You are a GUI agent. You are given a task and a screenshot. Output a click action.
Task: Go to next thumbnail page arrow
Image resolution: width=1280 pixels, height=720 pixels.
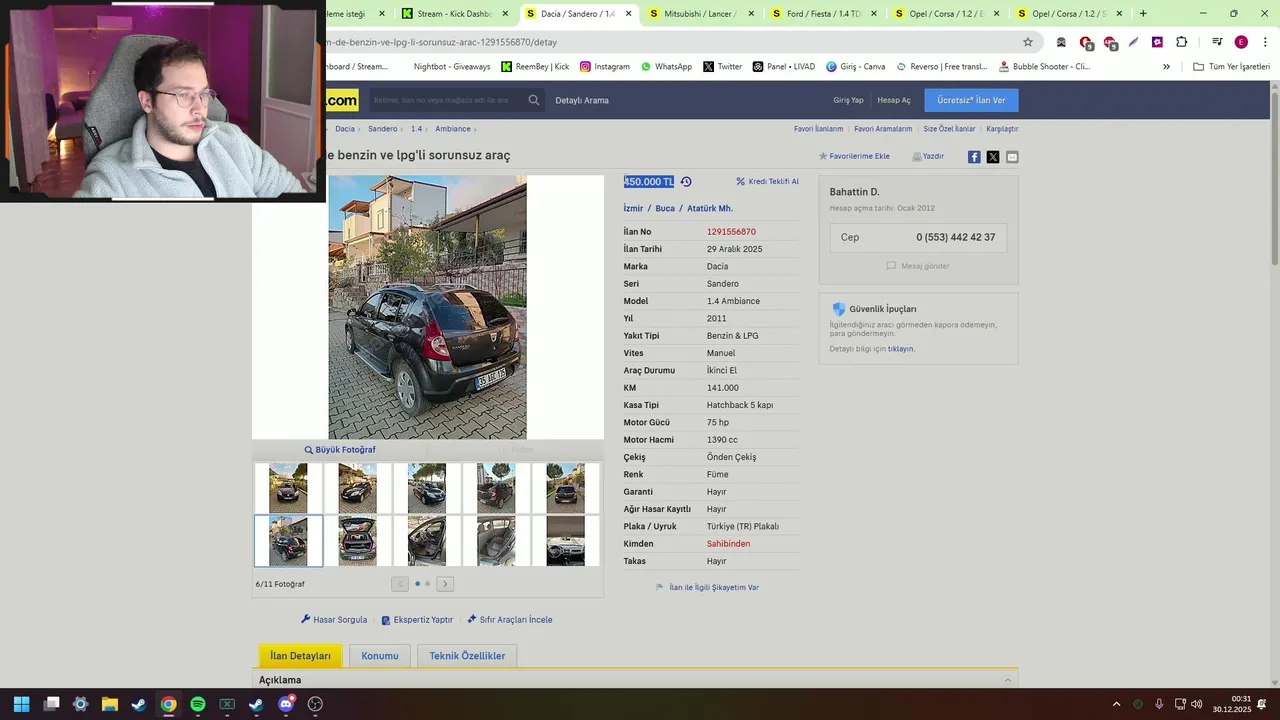click(445, 584)
